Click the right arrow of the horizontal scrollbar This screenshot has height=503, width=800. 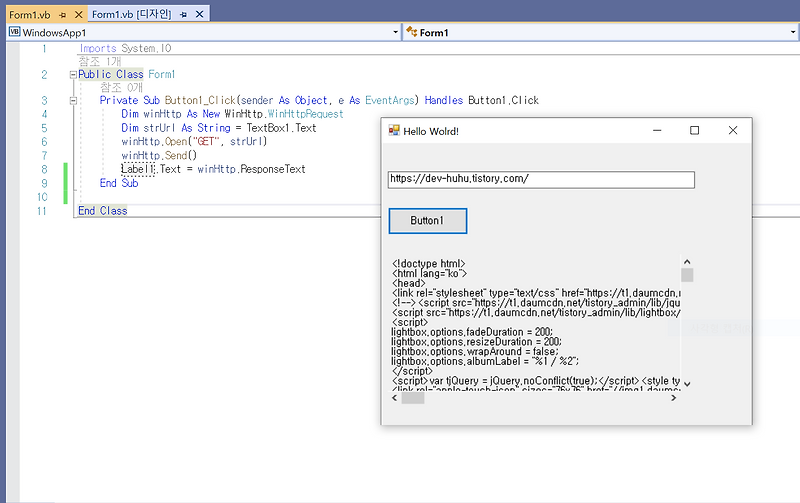point(673,398)
